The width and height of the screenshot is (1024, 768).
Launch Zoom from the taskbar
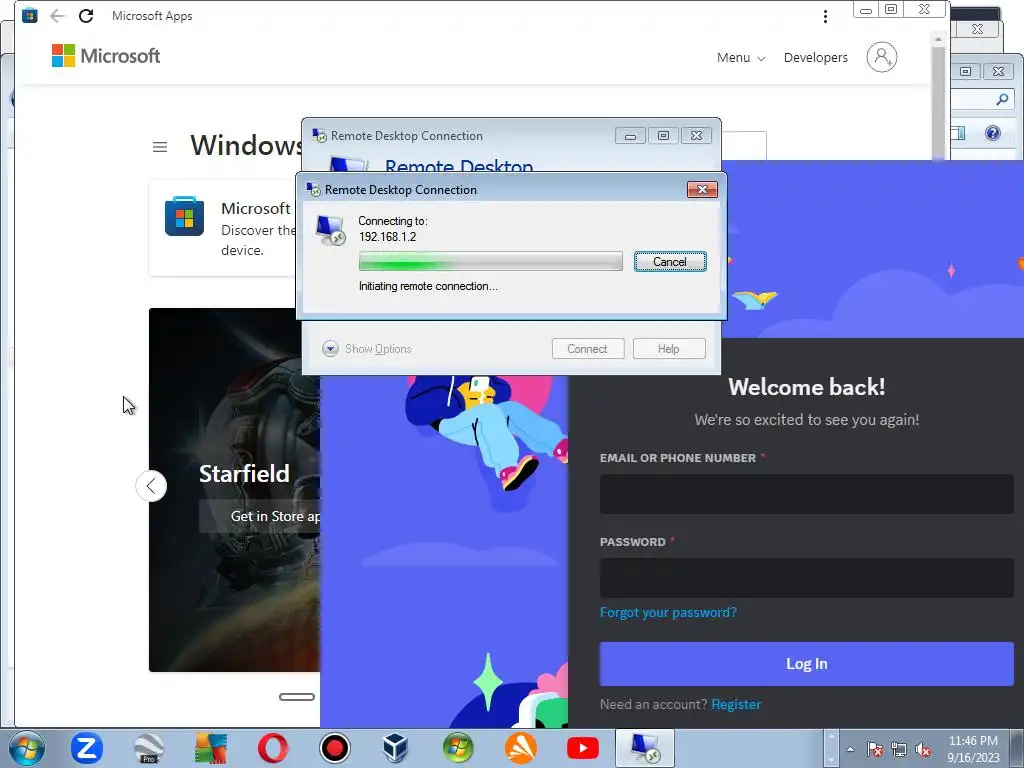tap(86, 748)
